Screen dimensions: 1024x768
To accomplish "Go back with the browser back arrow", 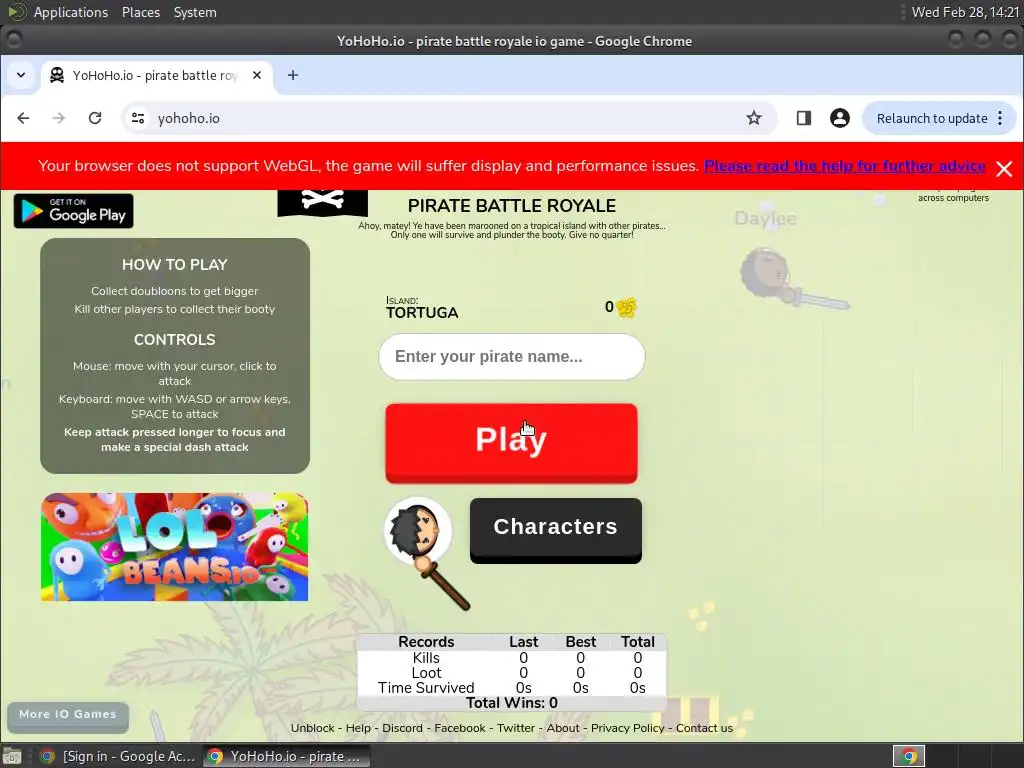I will coord(24,118).
